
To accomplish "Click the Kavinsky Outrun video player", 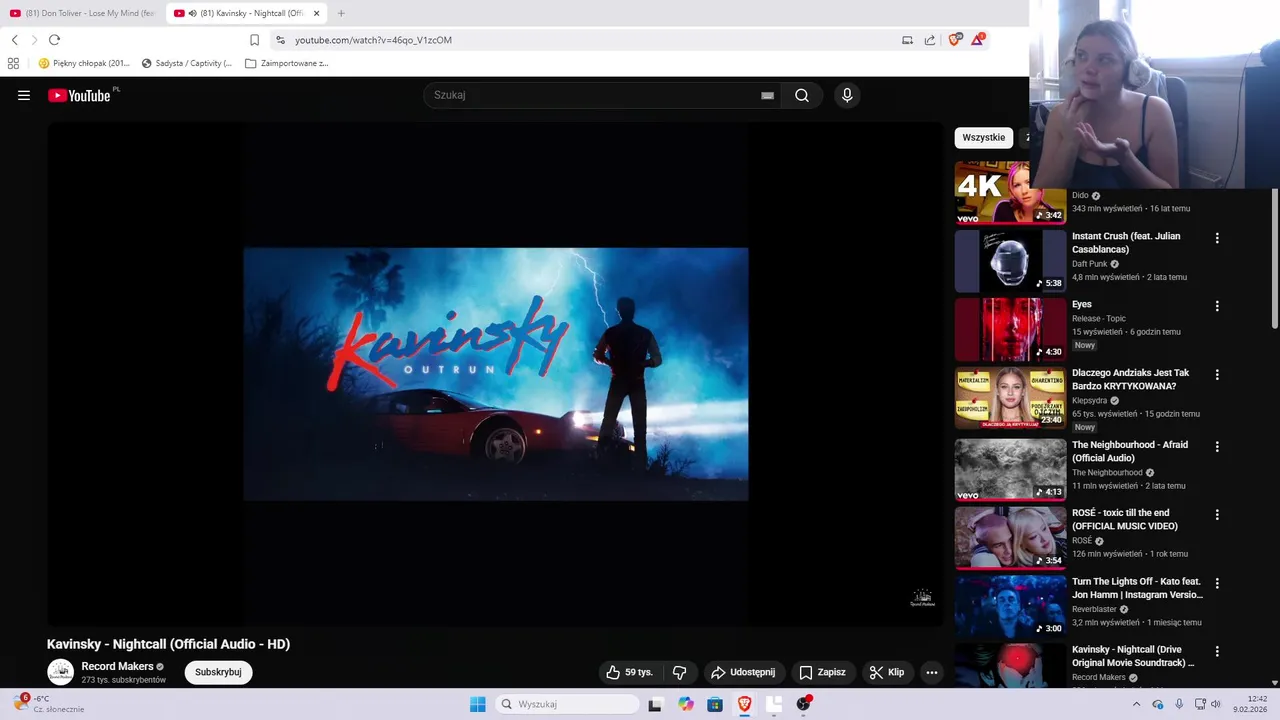I will (495, 374).
